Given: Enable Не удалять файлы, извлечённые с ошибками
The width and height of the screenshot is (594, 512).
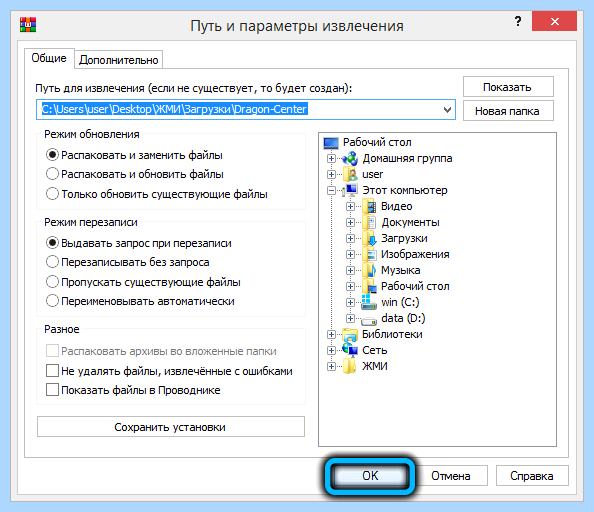Looking at the screenshot, I should point(52,370).
